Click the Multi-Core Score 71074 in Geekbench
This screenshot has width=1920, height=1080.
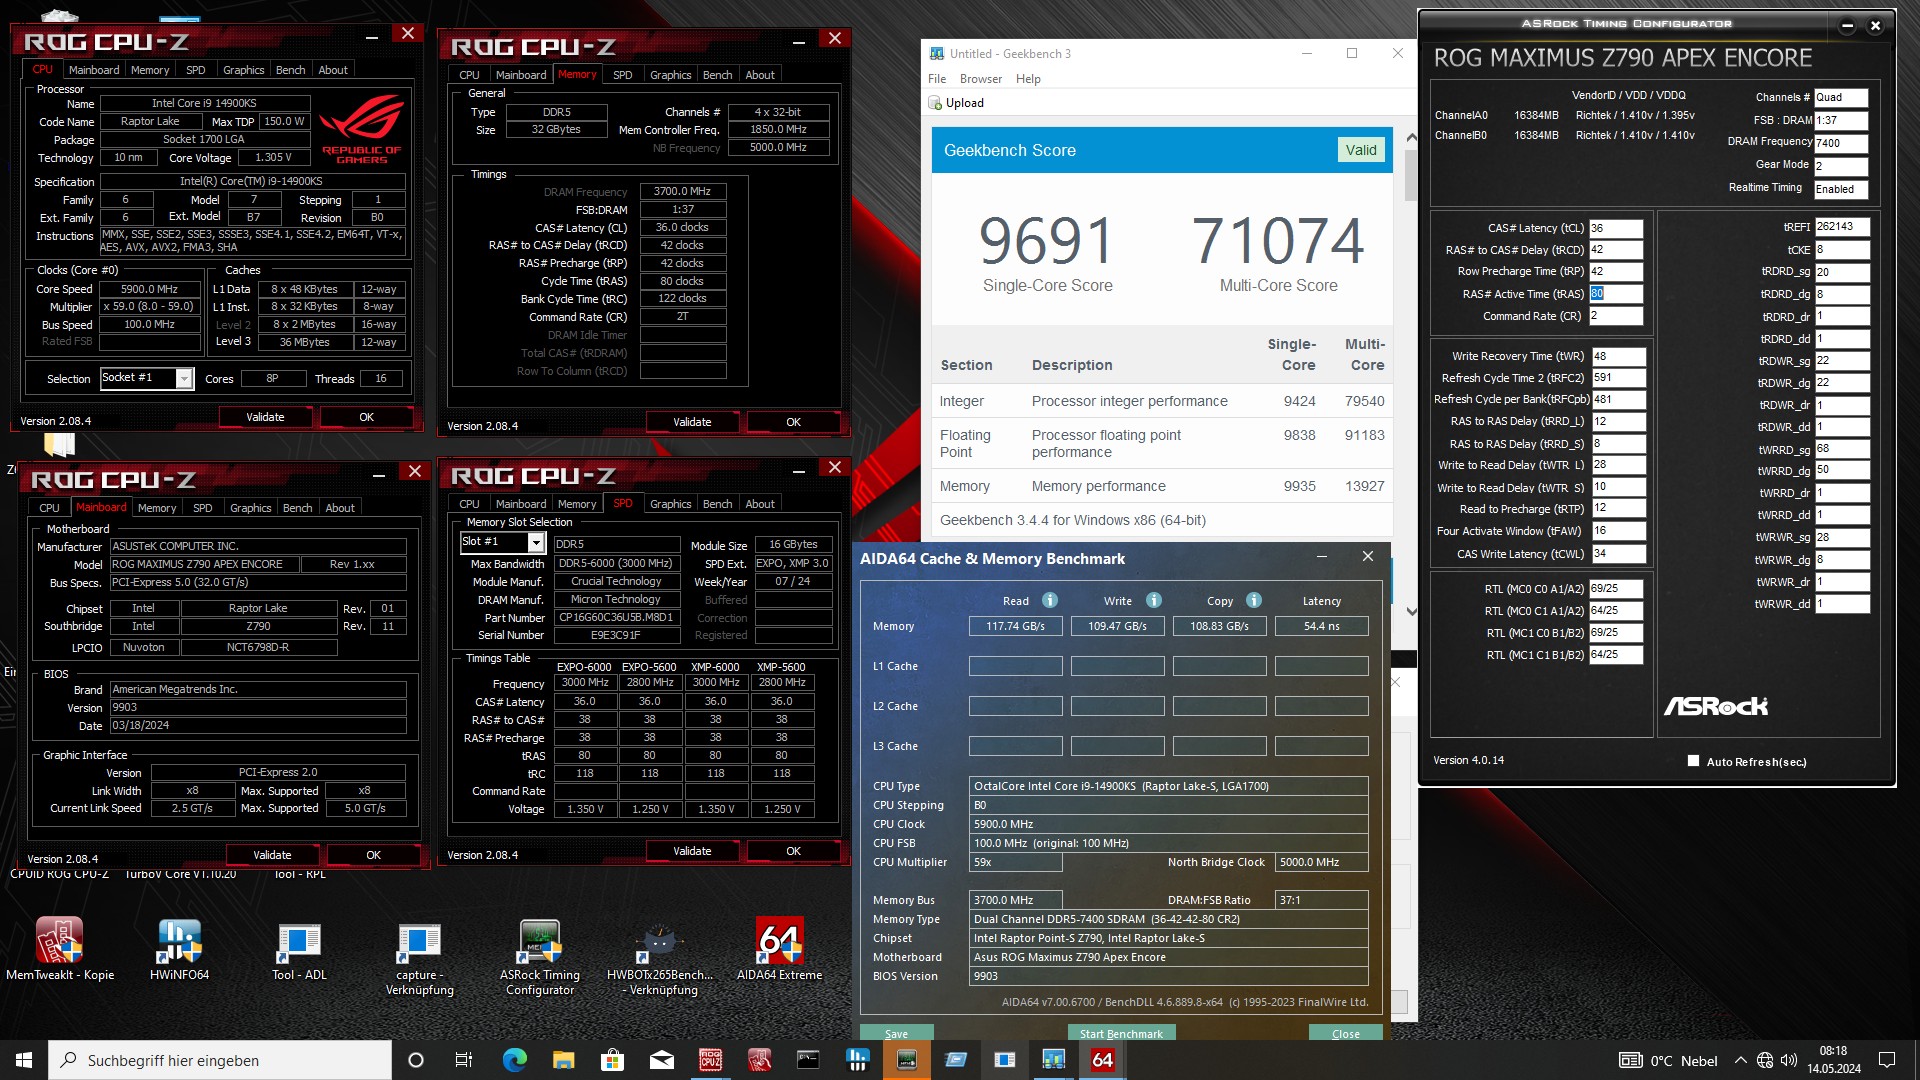1278,241
